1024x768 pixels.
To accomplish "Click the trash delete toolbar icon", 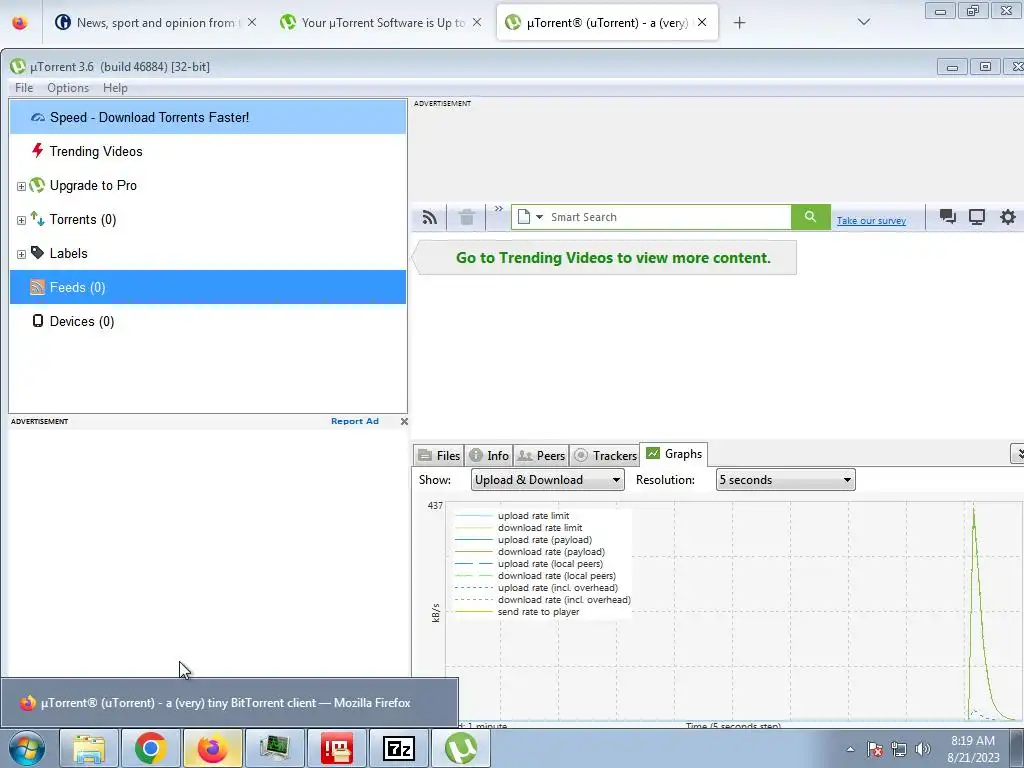I will click(466, 217).
